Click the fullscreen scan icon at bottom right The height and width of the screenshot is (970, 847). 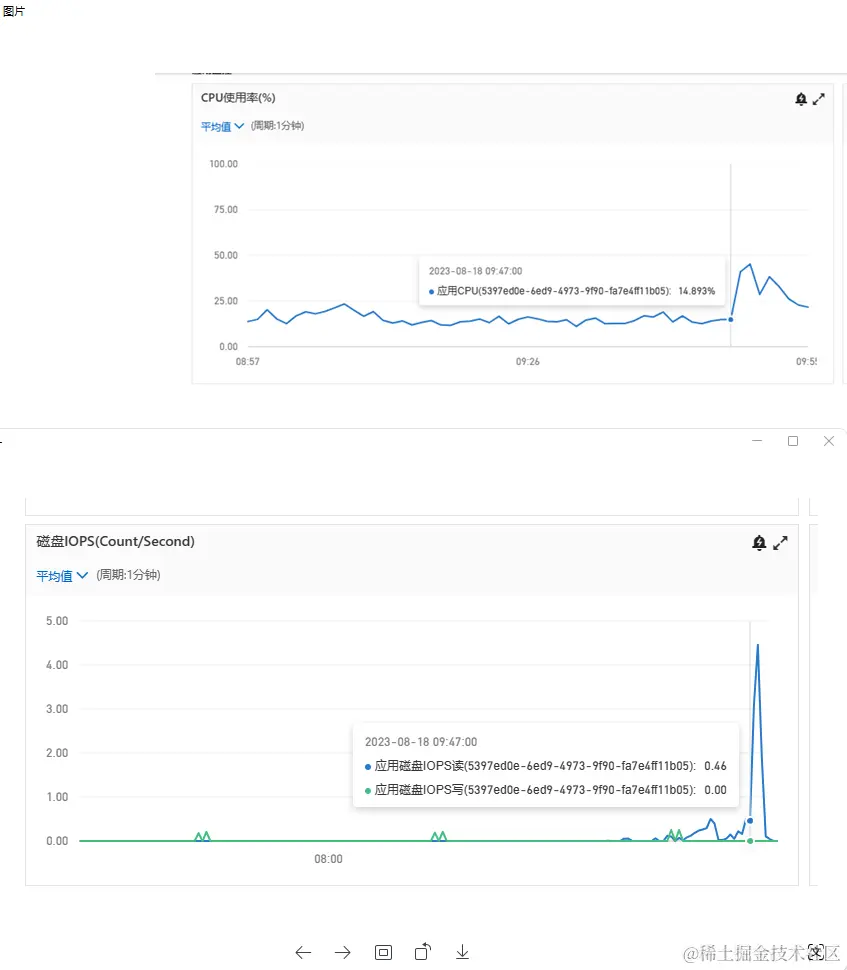[816, 951]
